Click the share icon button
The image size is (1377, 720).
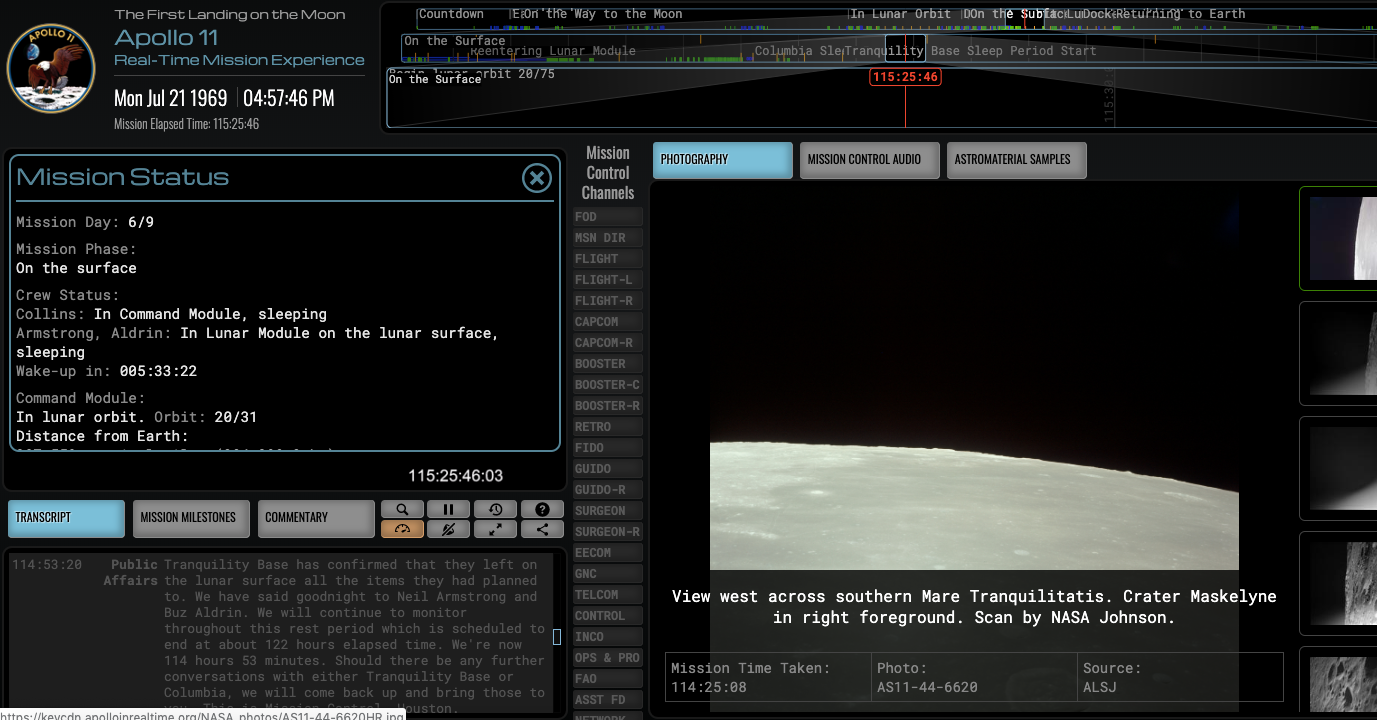(542, 529)
